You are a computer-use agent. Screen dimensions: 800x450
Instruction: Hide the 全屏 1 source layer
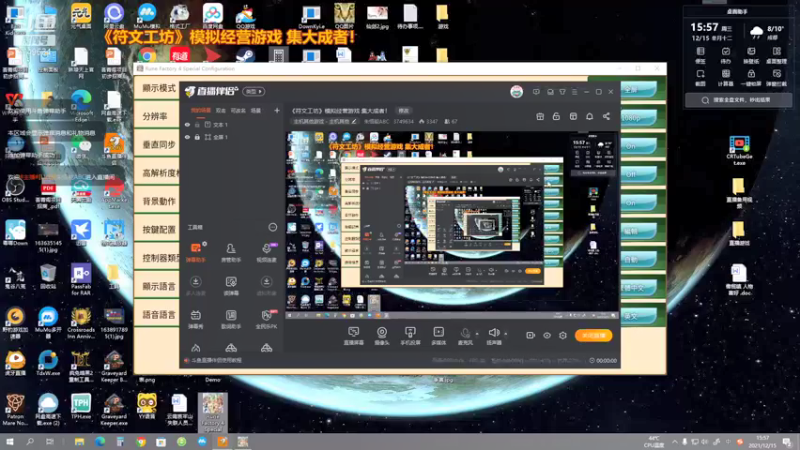(x=187, y=137)
